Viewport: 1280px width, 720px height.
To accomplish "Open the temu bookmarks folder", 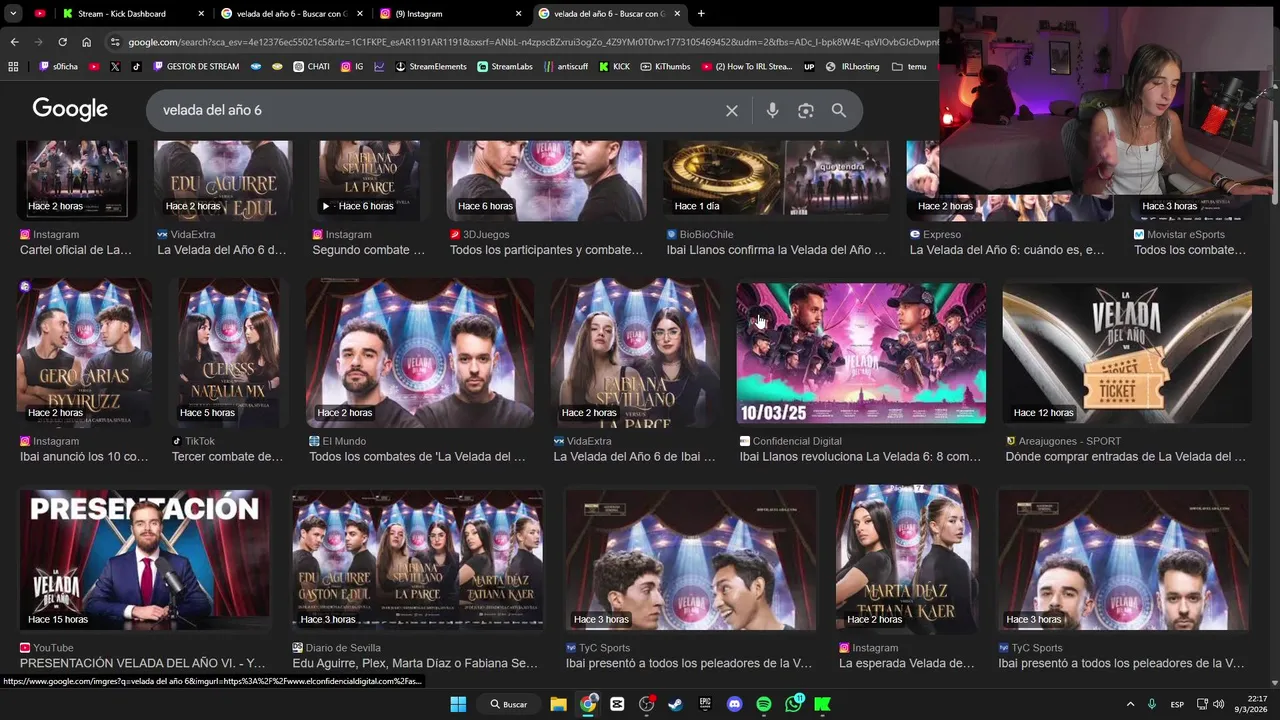I will click(x=909, y=67).
